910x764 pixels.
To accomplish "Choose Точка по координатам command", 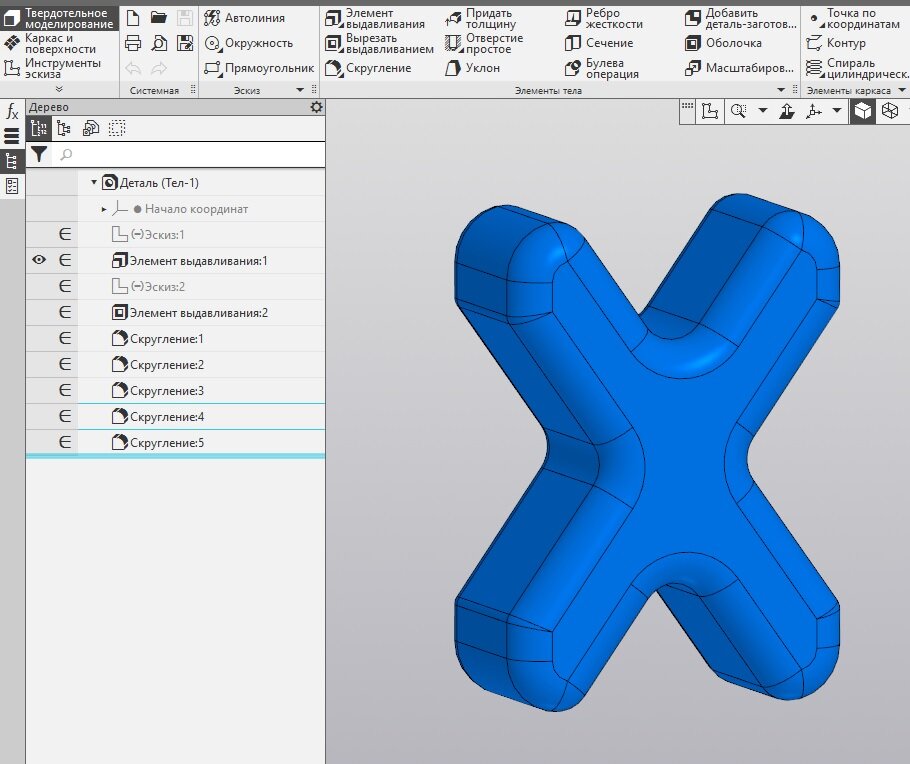I will (x=853, y=19).
